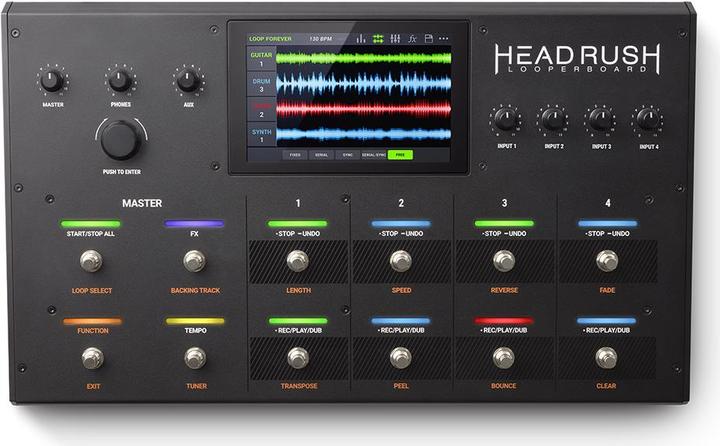Select the green tracks view icon
This screenshot has height=446, width=720.
pos(378,39)
